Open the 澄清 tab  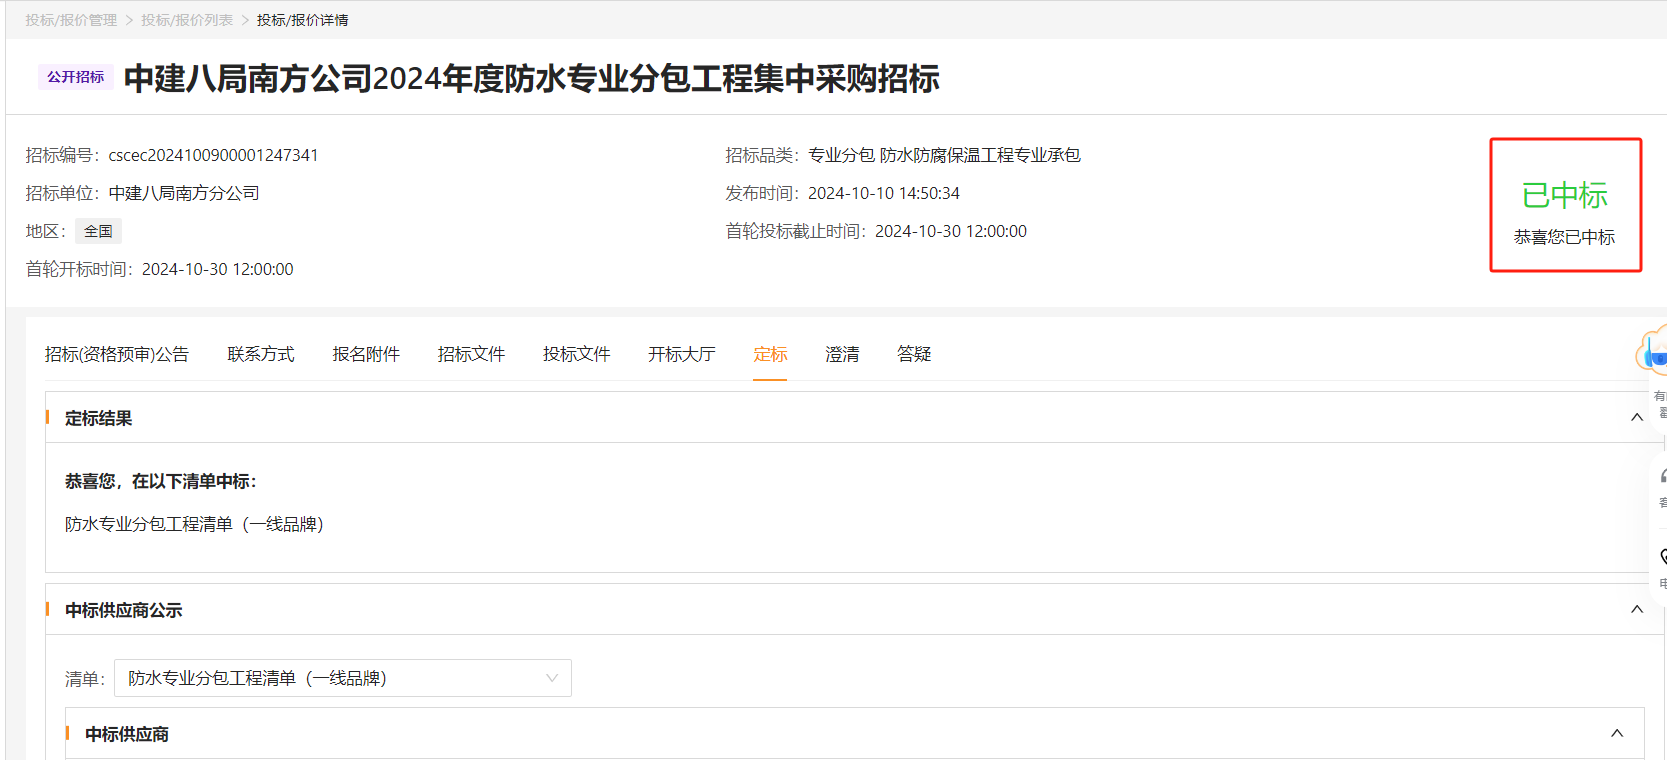click(x=842, y=354)
